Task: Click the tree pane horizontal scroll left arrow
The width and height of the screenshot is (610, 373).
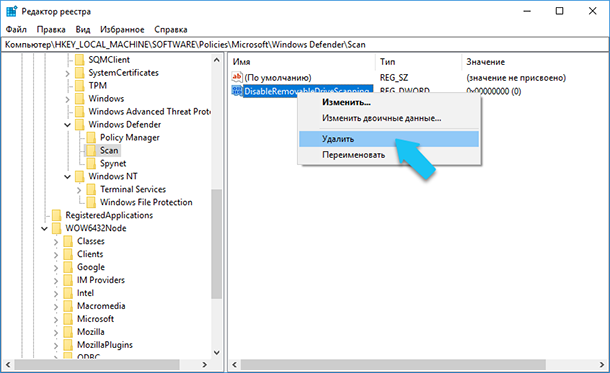Action: coord(8,365)
